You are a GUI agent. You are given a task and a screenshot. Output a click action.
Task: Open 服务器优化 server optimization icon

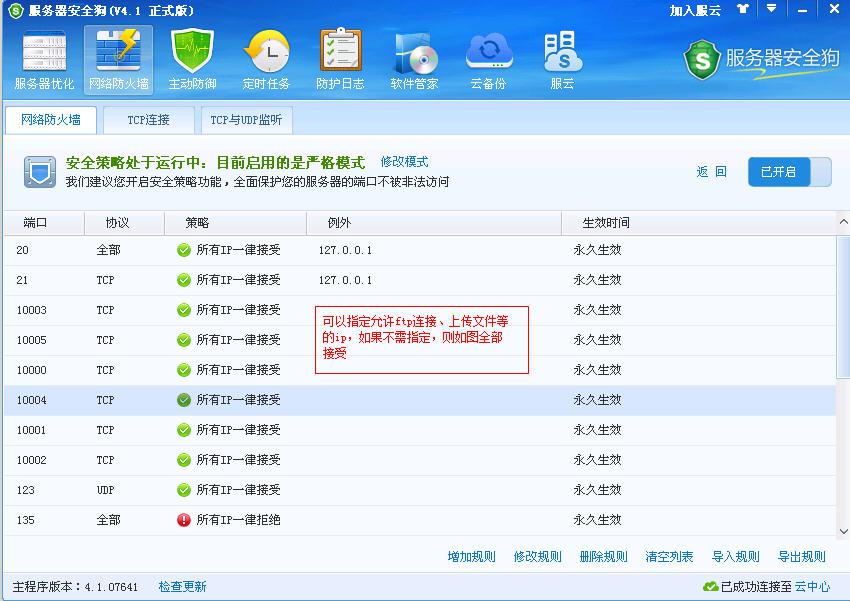pos(44,60)
